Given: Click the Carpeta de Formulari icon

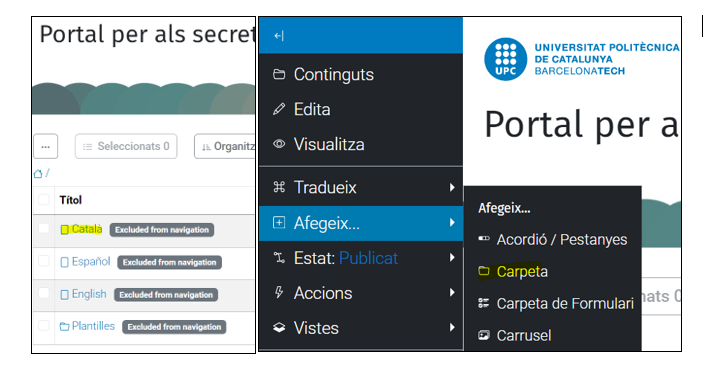Looking at the screenshot, I should point(484,303).
